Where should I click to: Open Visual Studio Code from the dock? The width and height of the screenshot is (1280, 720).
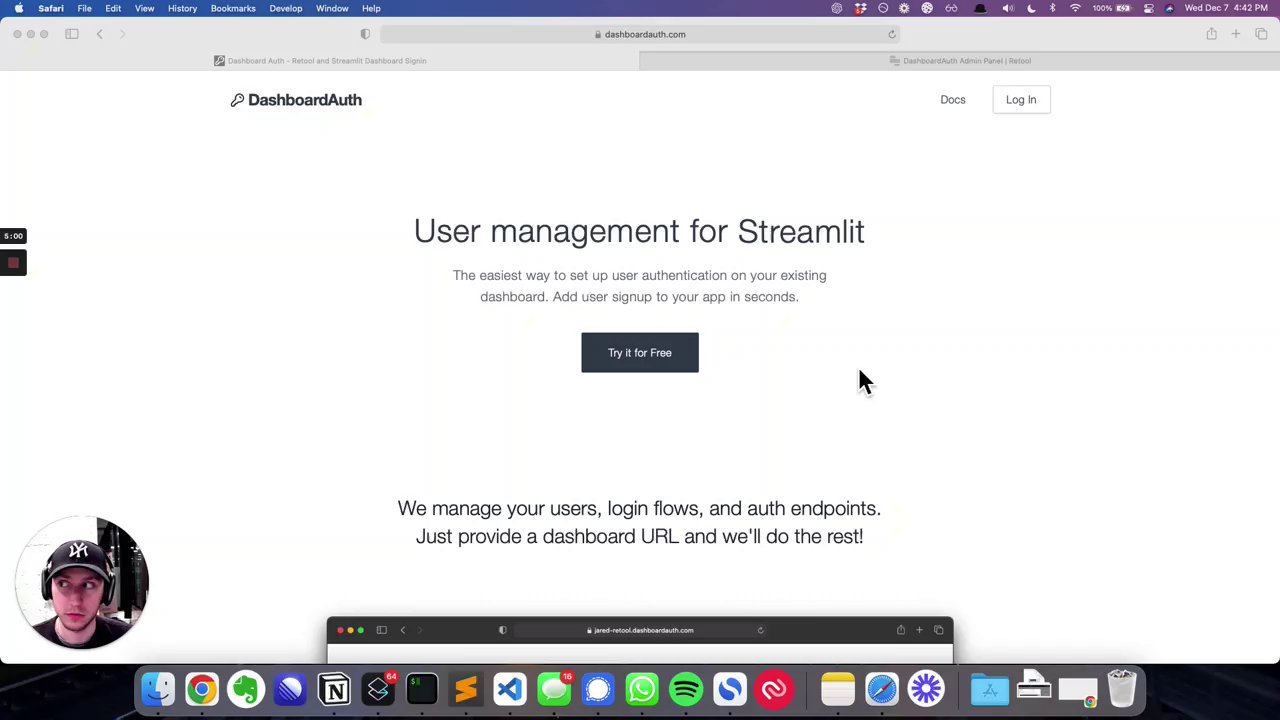point(510,689)
